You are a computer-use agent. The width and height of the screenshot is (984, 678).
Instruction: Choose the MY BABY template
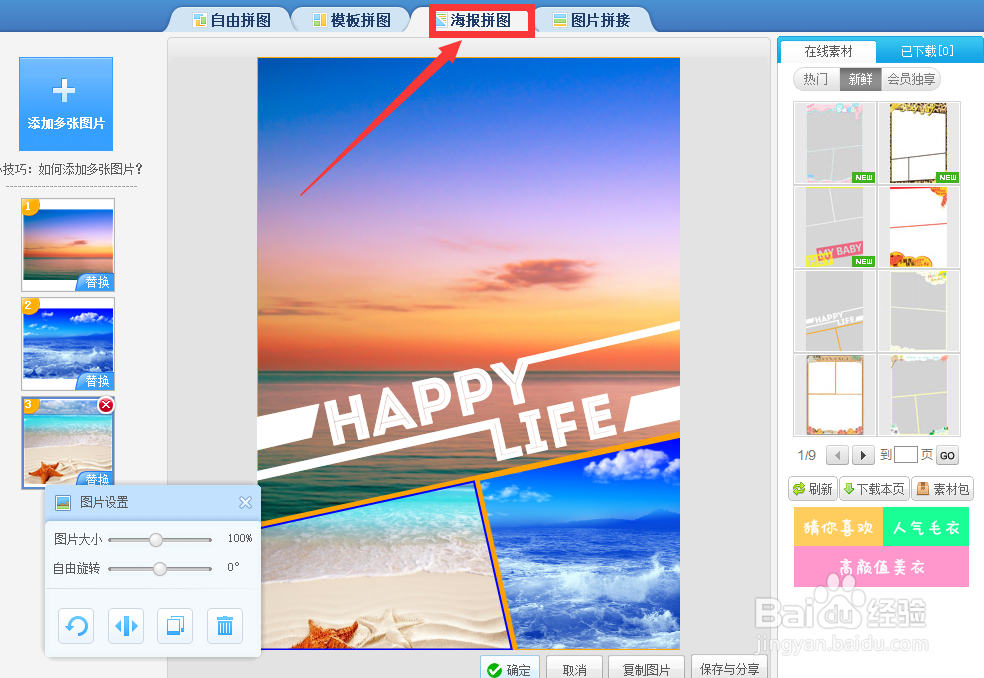tap(835, 227)
